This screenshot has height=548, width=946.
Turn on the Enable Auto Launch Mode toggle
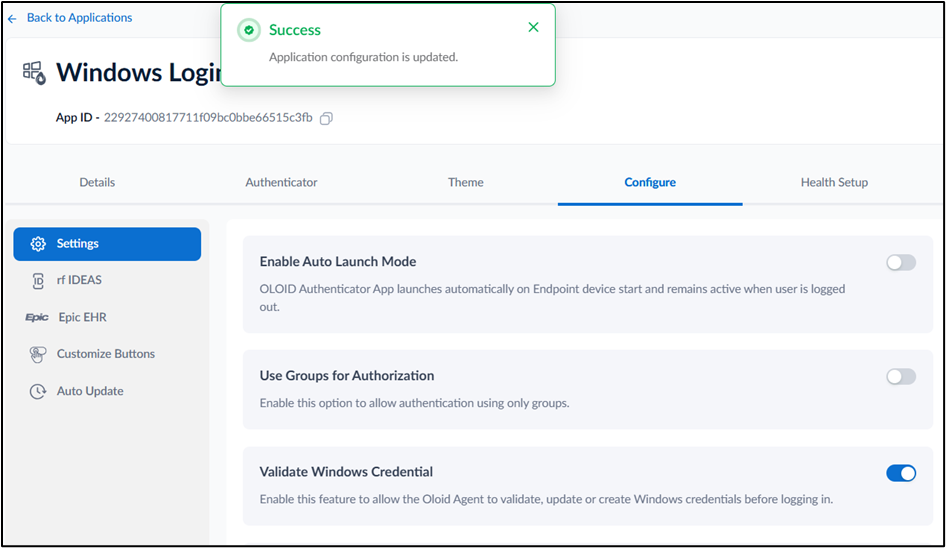point(901,263)
